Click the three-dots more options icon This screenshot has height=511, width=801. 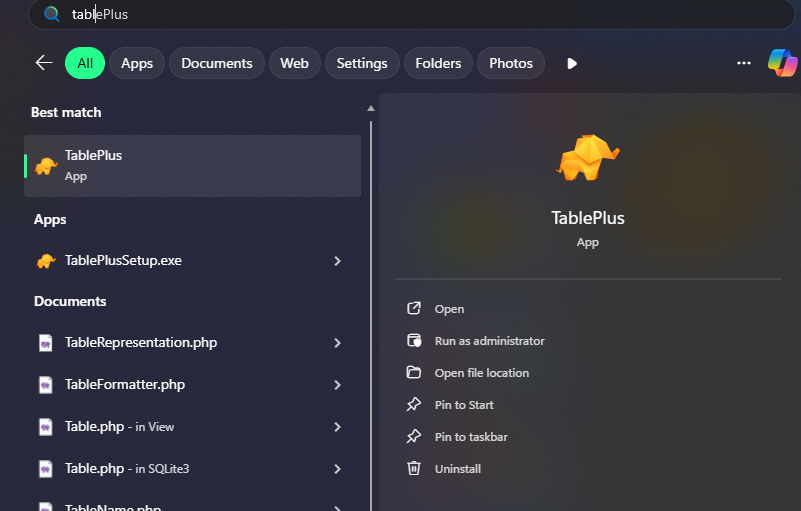[x=743, y=63]
